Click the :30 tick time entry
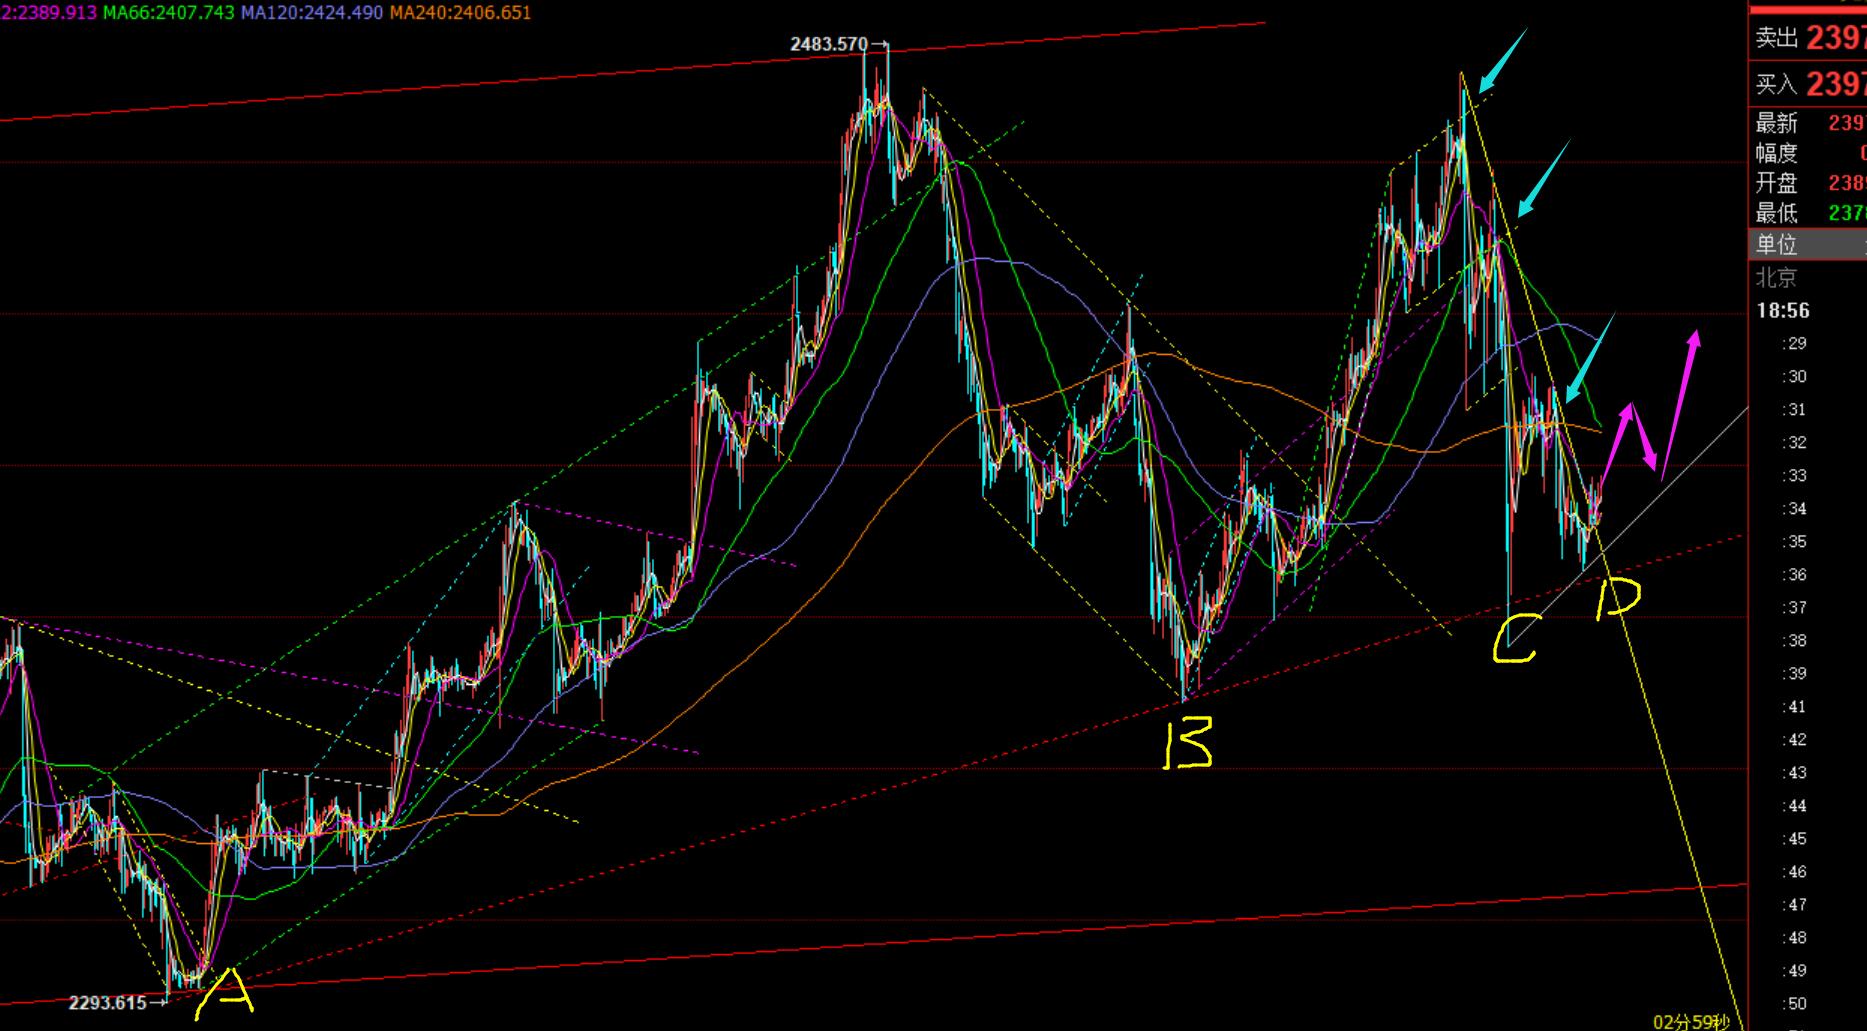The height and width of the screenshot is (1031, 1867). 1795,376
